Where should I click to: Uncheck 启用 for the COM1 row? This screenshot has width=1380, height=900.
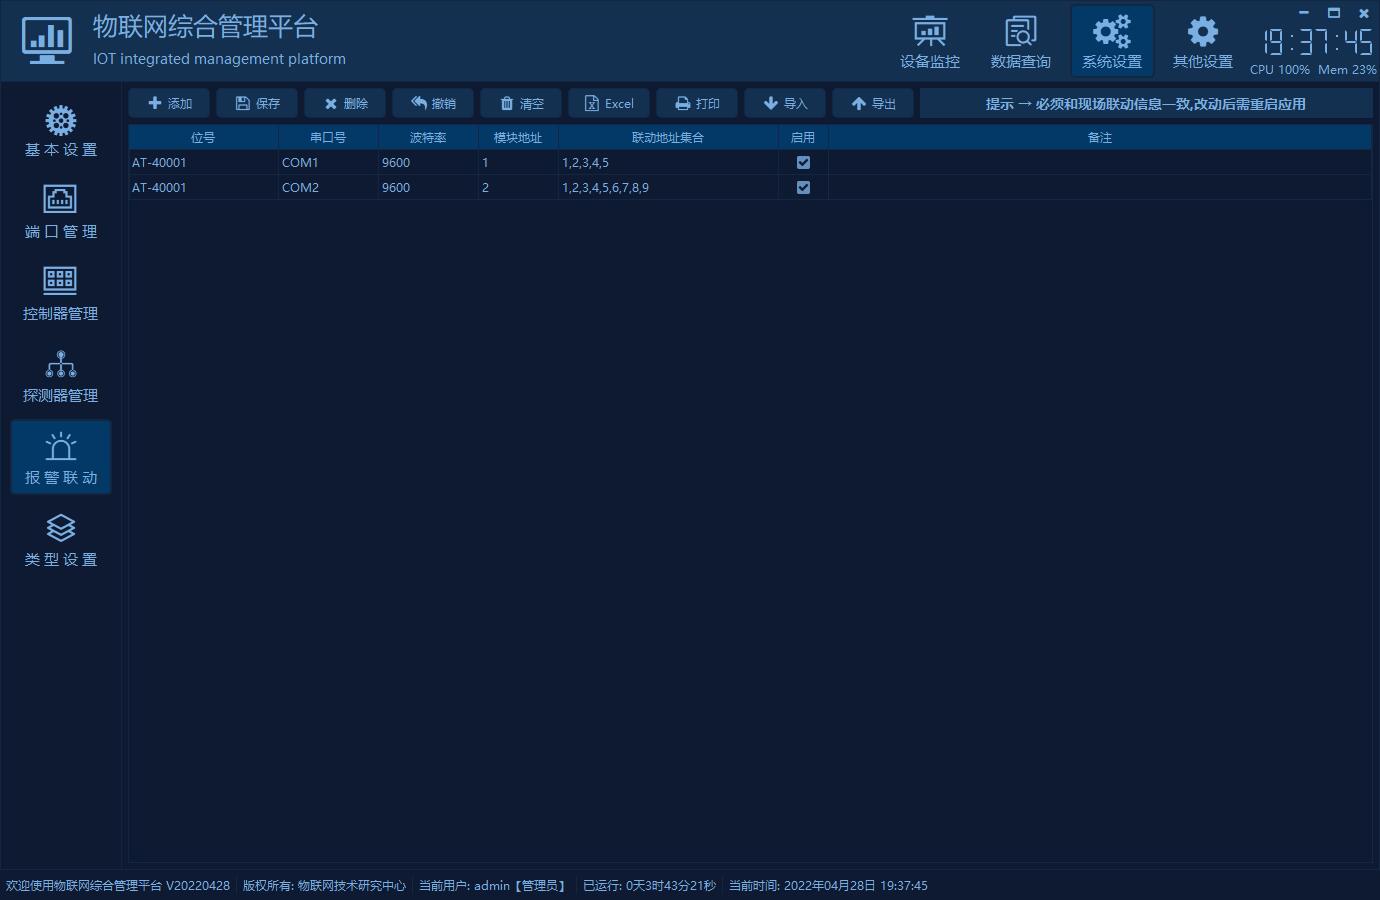[803, 162]
